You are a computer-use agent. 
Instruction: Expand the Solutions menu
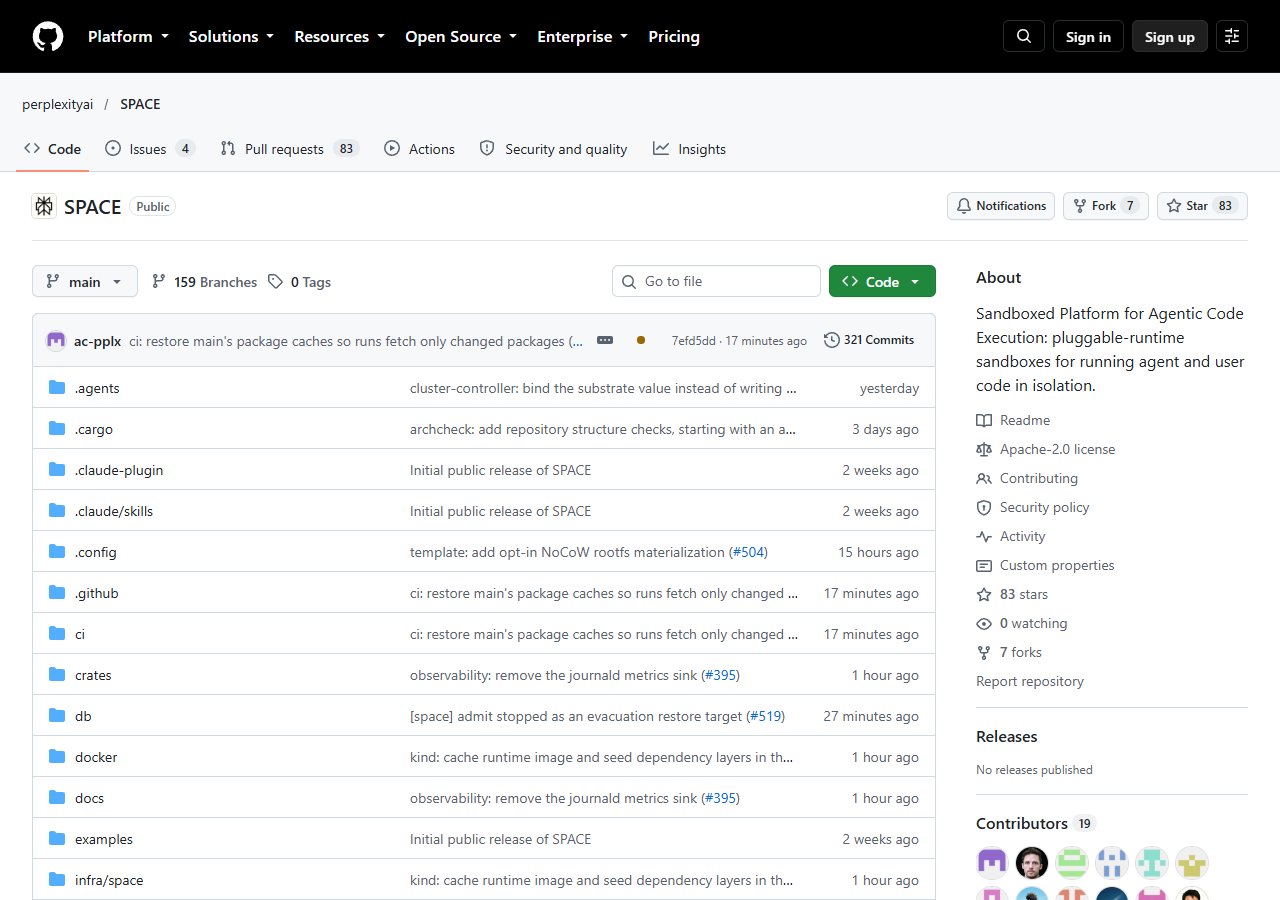pos(231,37)
